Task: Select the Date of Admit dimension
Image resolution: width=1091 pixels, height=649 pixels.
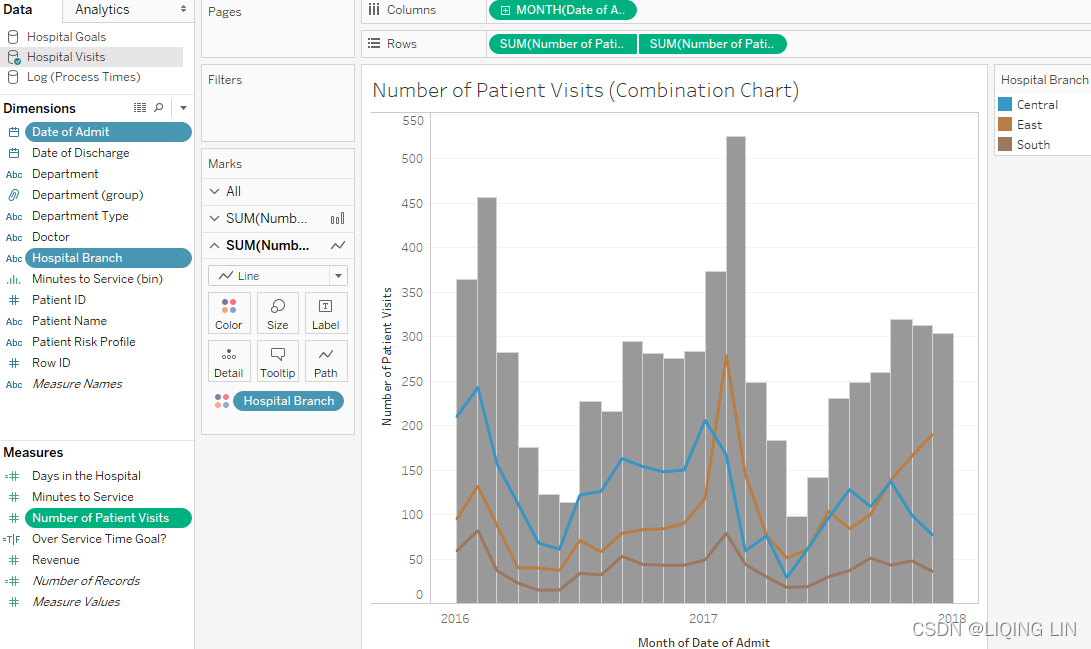Action: (x=108, y=132)
